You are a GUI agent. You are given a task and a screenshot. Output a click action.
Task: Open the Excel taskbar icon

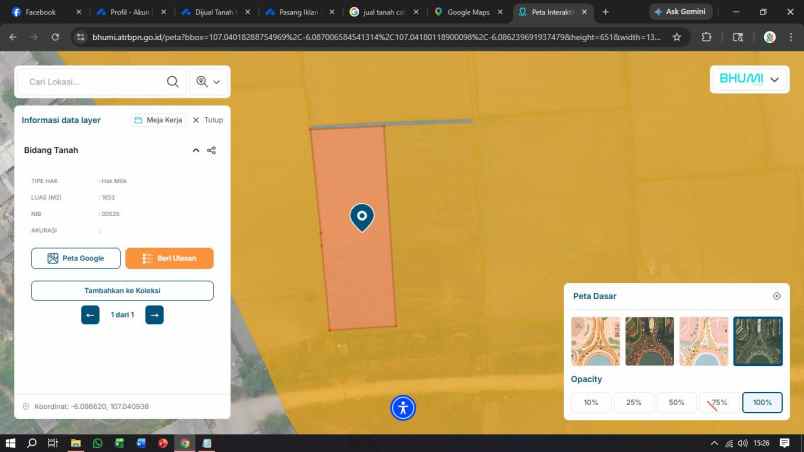pos(119,443)
